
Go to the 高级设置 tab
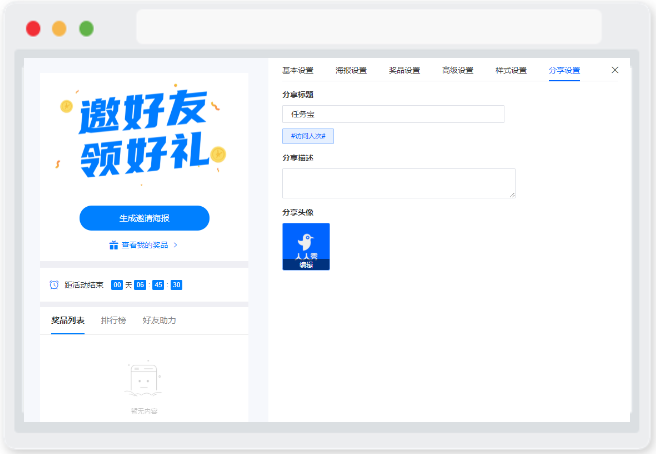point(458,70)
